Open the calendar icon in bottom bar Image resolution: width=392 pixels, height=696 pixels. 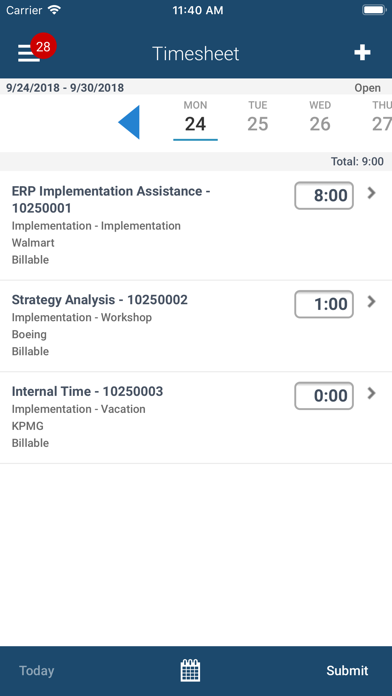[190, 670]
